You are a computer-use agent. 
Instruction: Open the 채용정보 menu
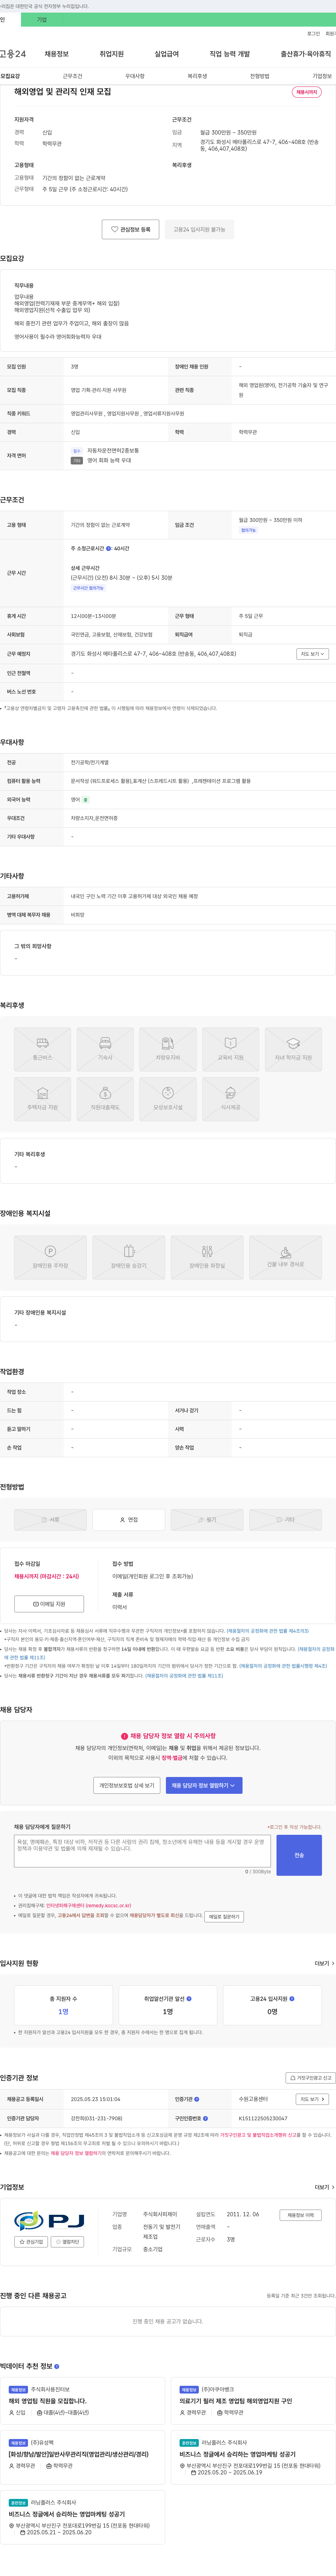coord(57,54)
